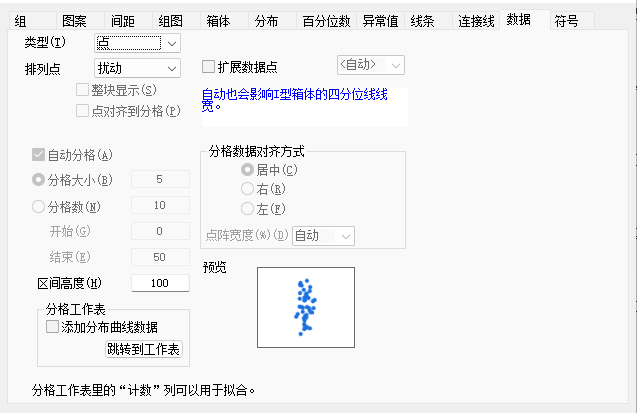Click the scatter preview thumbnail
The image size is (637, 413).
305,308
